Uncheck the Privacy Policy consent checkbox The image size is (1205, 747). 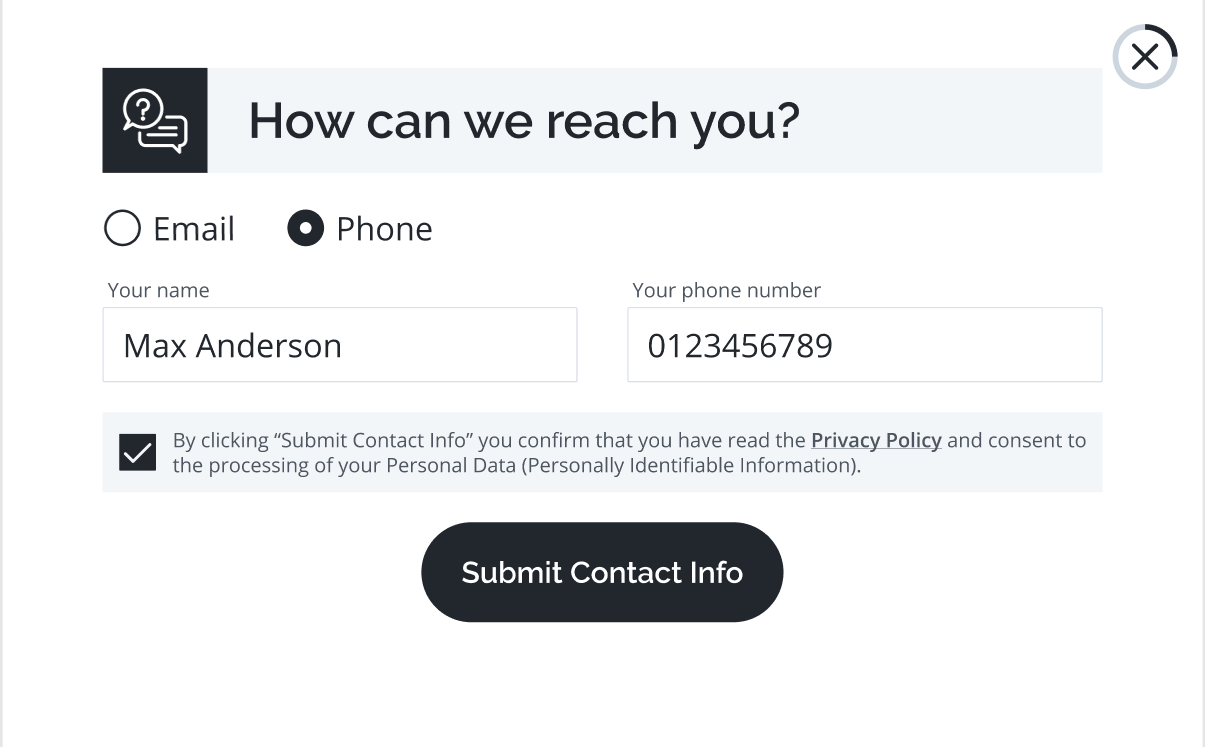(137, 452)
